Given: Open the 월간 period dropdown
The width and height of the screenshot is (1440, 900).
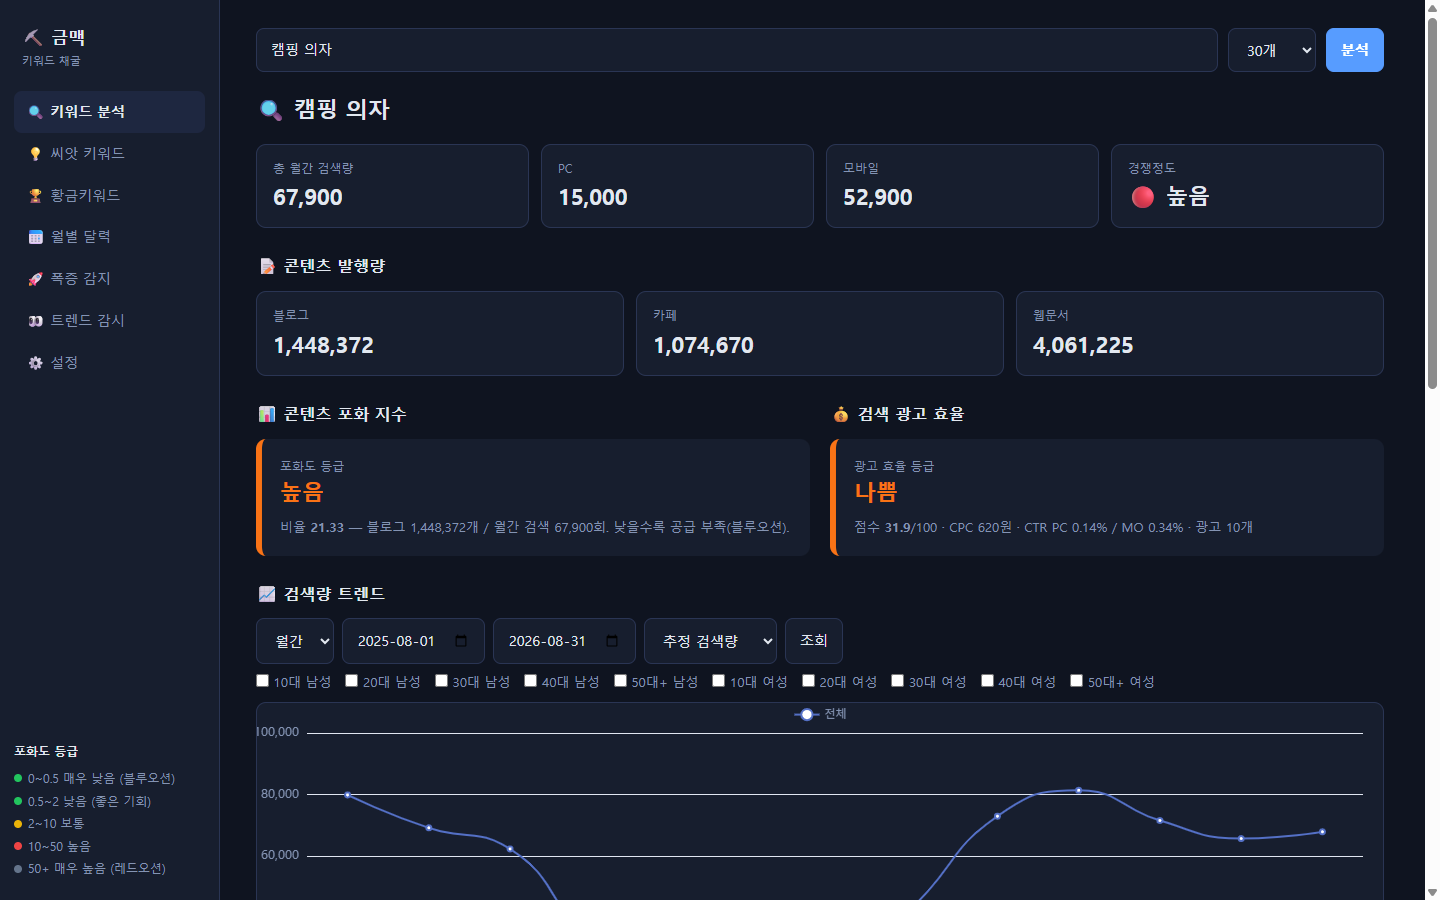Looking at the screenshot, I should pyautogui.click(x=295, y=641).
